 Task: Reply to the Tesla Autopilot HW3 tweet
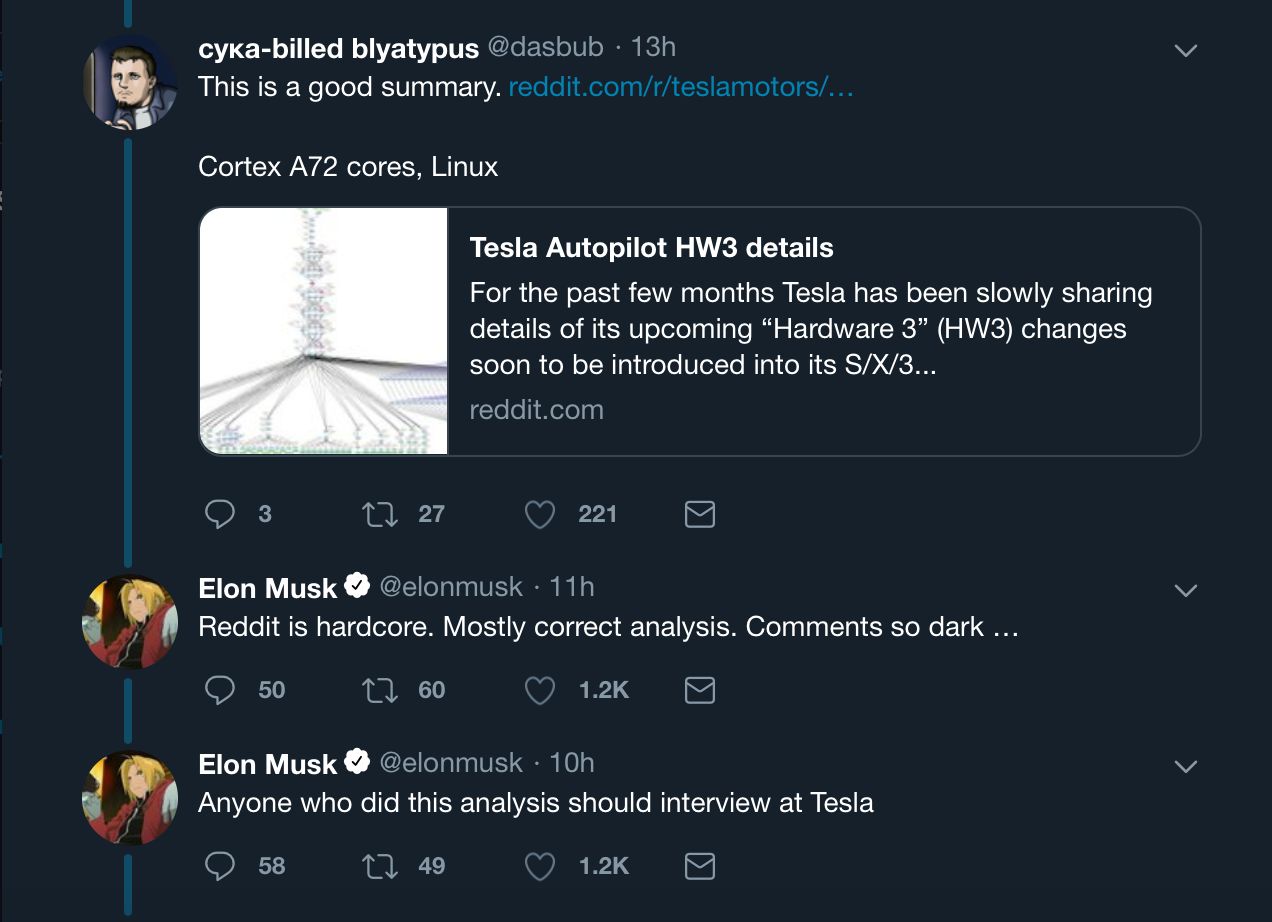coord(220,514)
